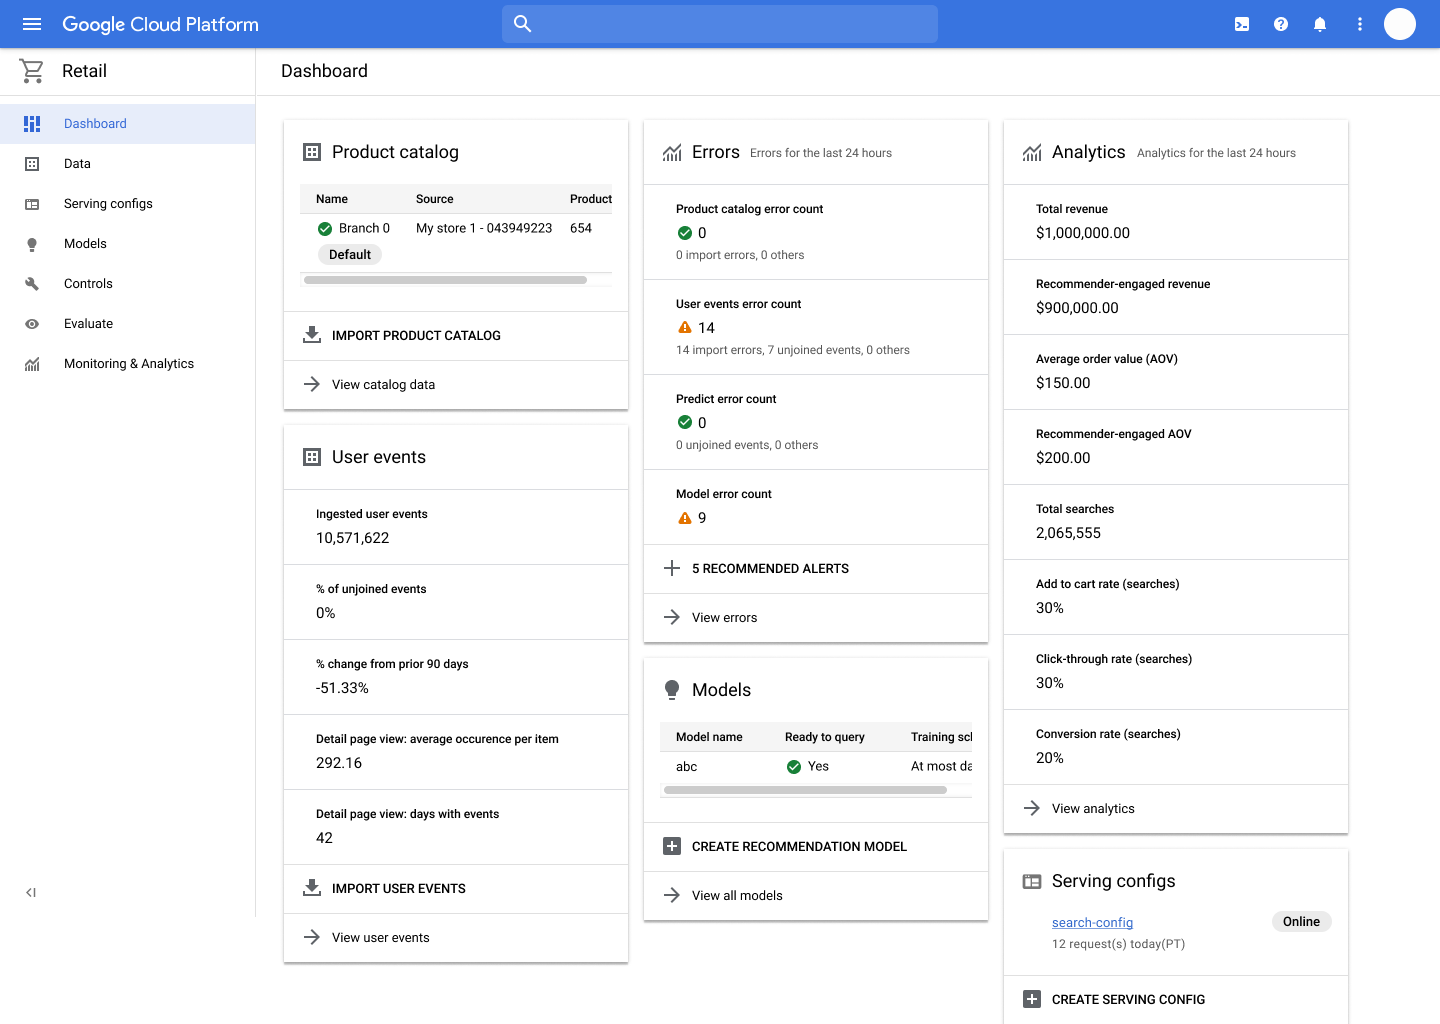Click View all models link
The image size is (1440, 1024).
pyautogui.click(x=737, y=896)
